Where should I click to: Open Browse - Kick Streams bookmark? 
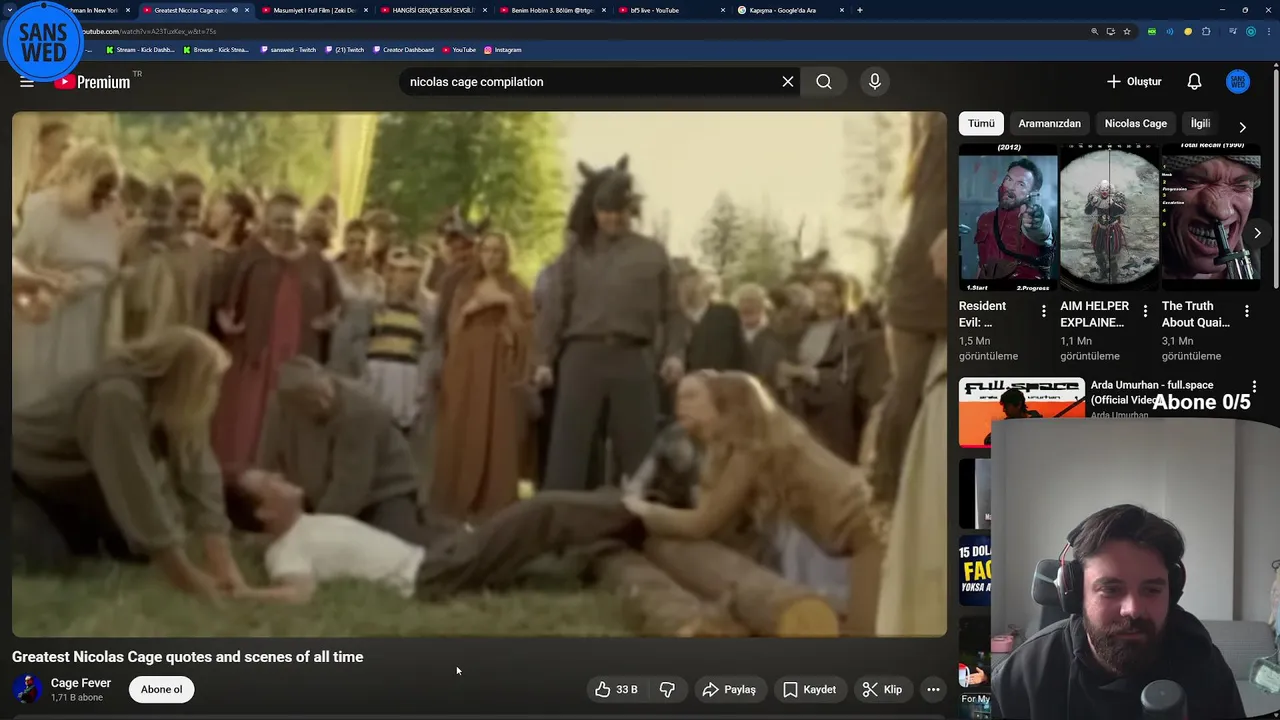[x=216, y=49]
